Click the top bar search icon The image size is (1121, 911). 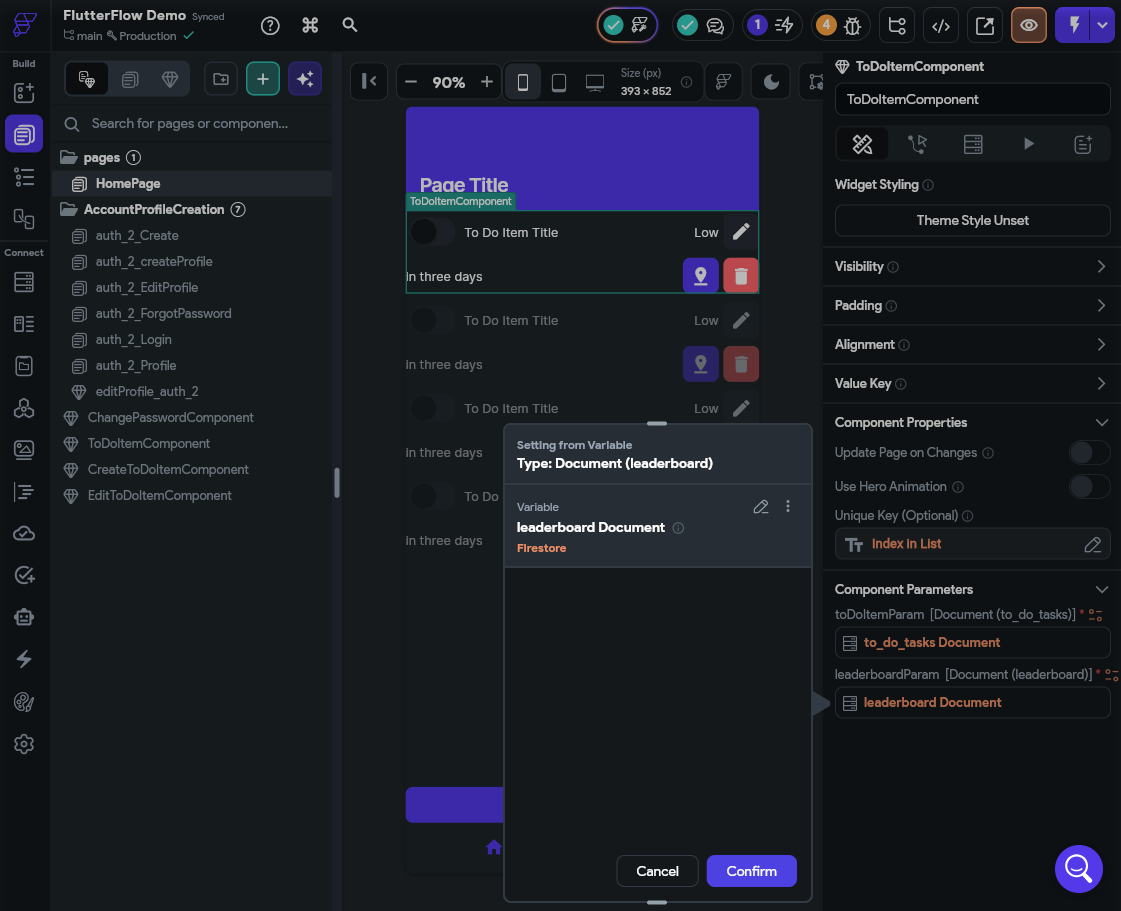[350, 25]
